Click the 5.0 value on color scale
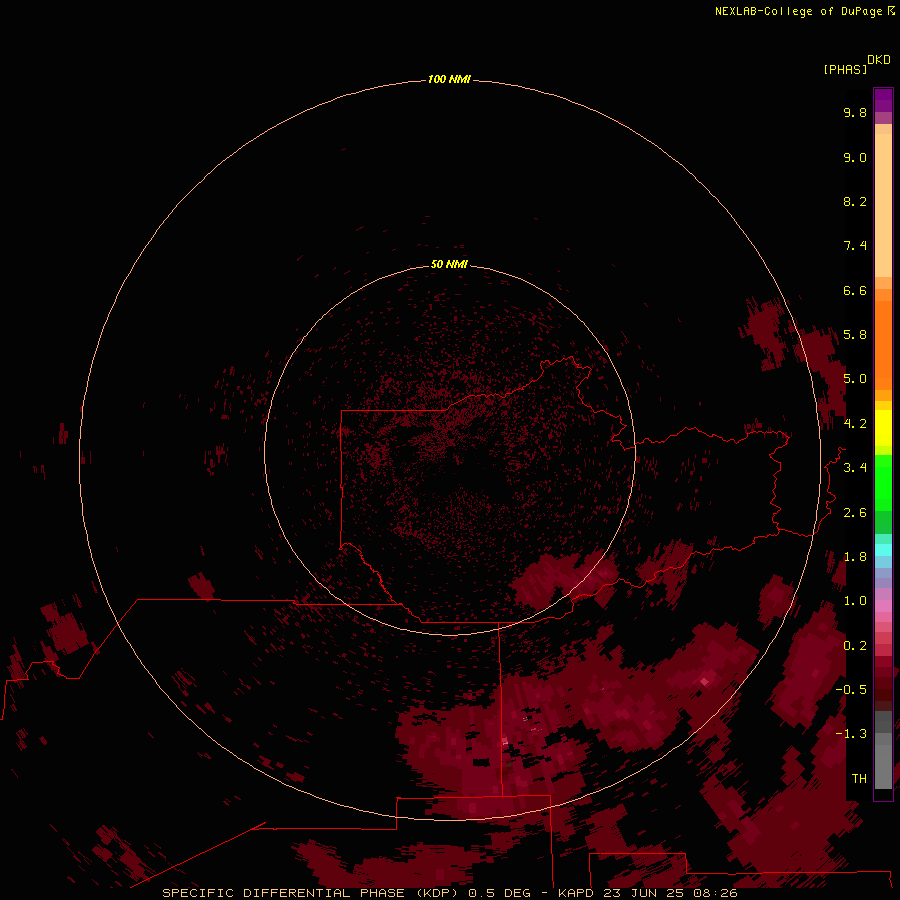 click(855, 379)
